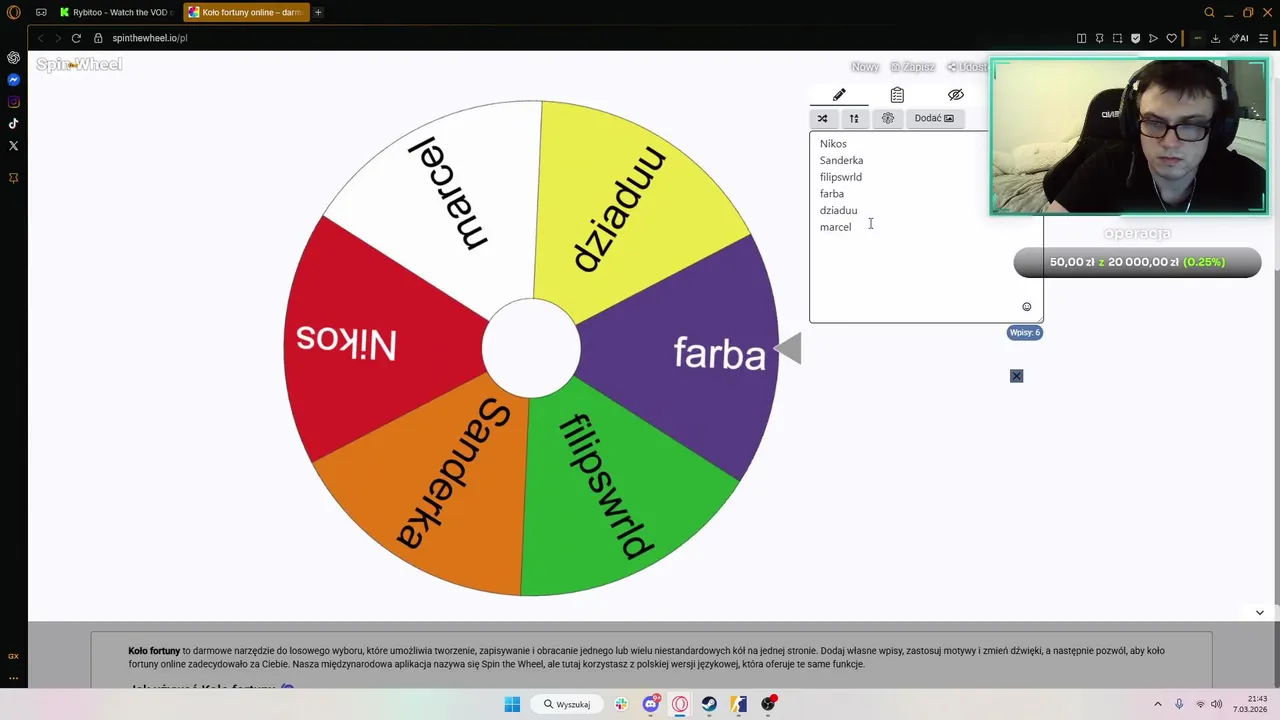Open the GX control sidebar item
Image resolution: width=1280 pixels, height=720 pixels.
(14, 656)
